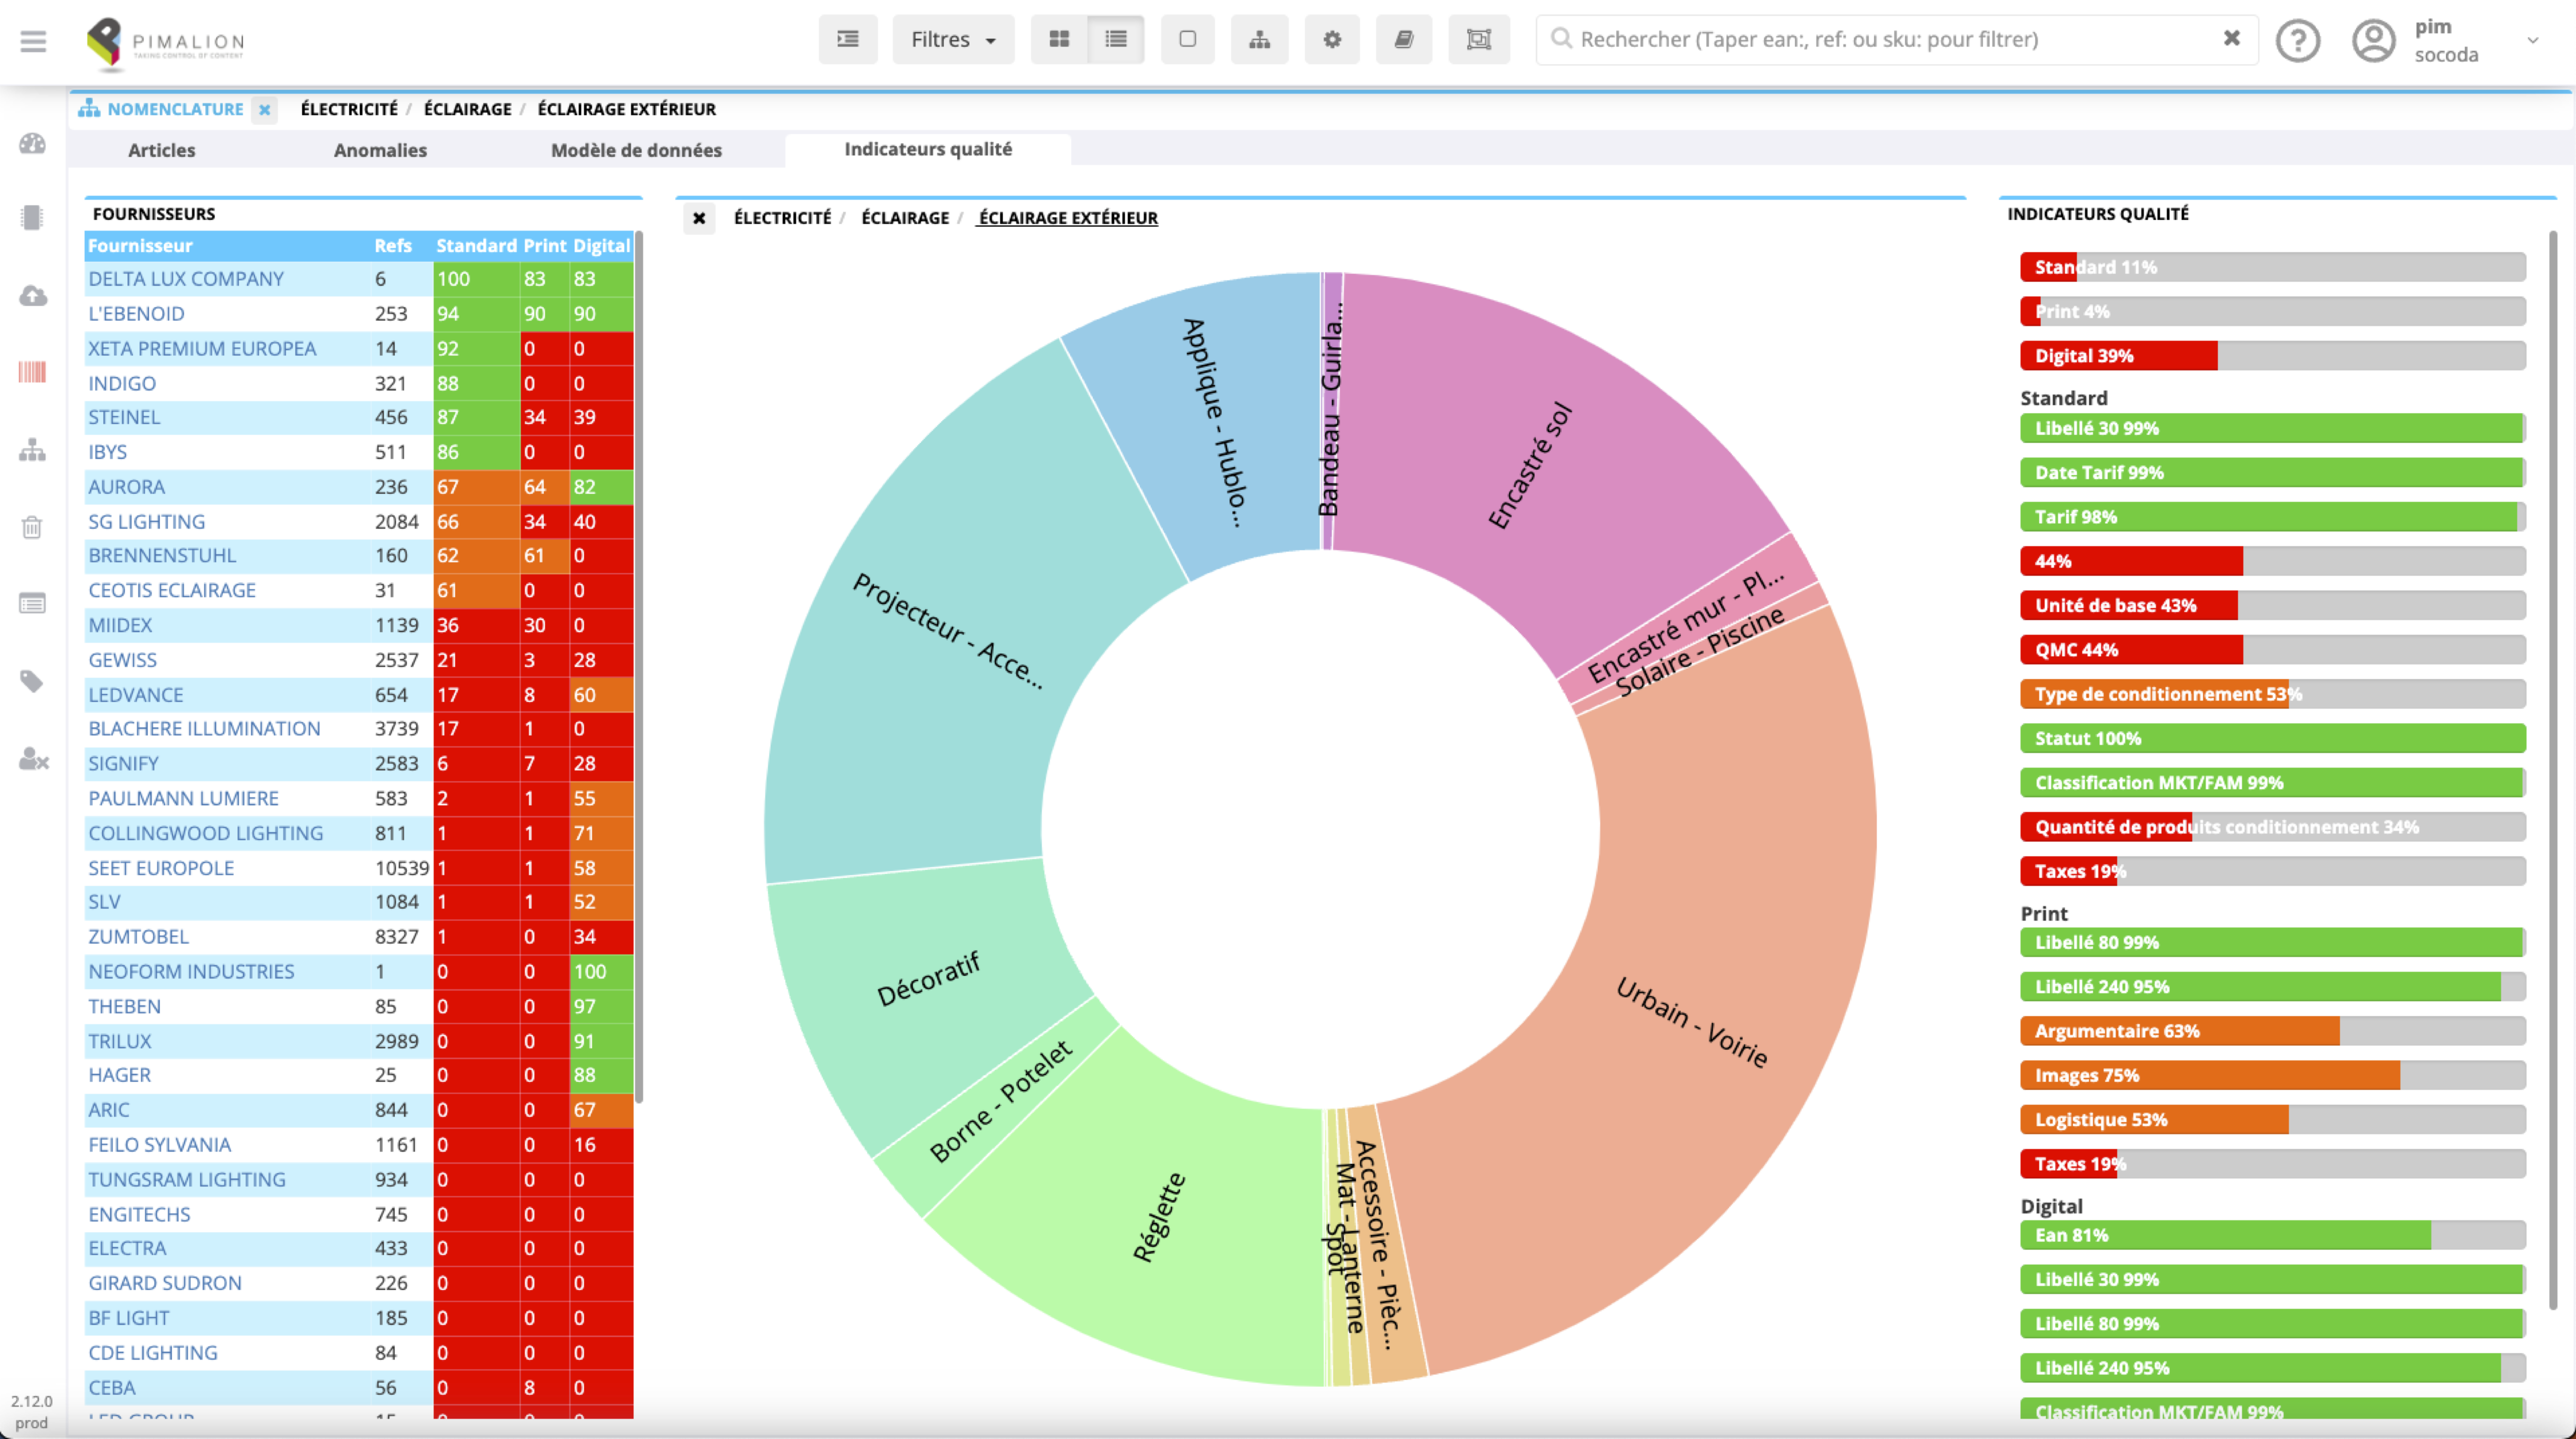Screen dimensions: 2576x1439
Task: Open the trash bin sidebar icon
Action: (x=32, y=527)
